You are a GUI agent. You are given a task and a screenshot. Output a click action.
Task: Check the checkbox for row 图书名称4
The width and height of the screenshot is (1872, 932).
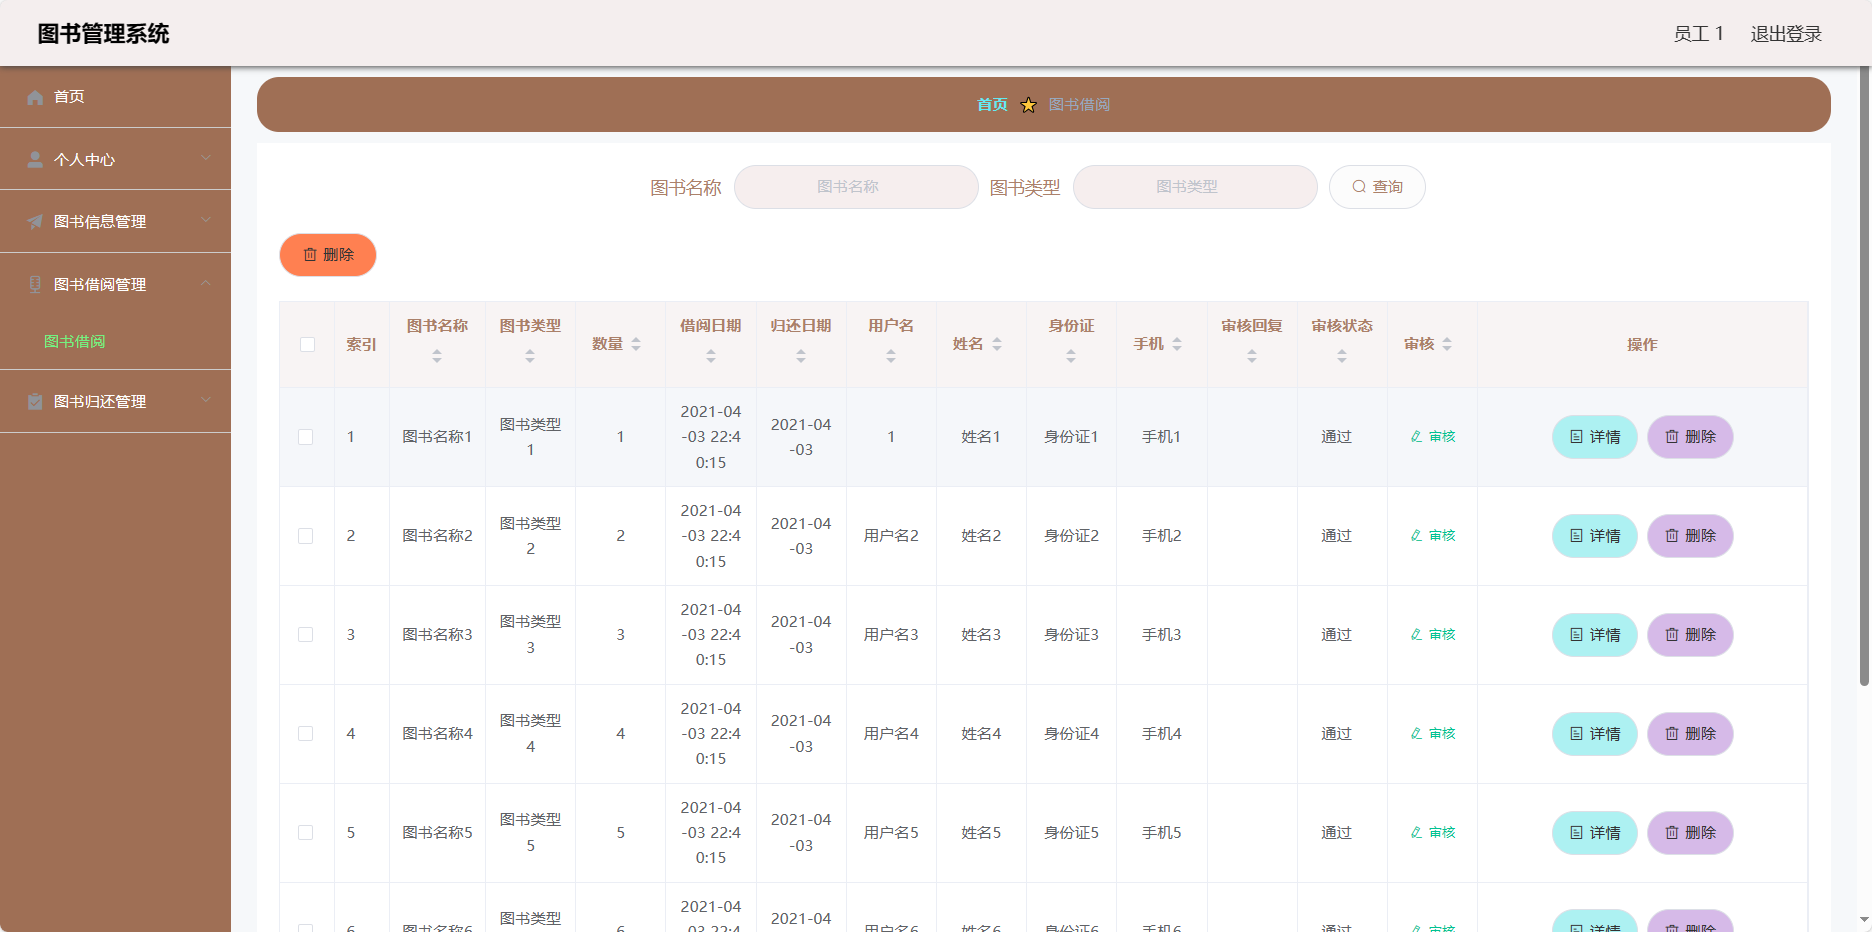(x=306, y=734)
